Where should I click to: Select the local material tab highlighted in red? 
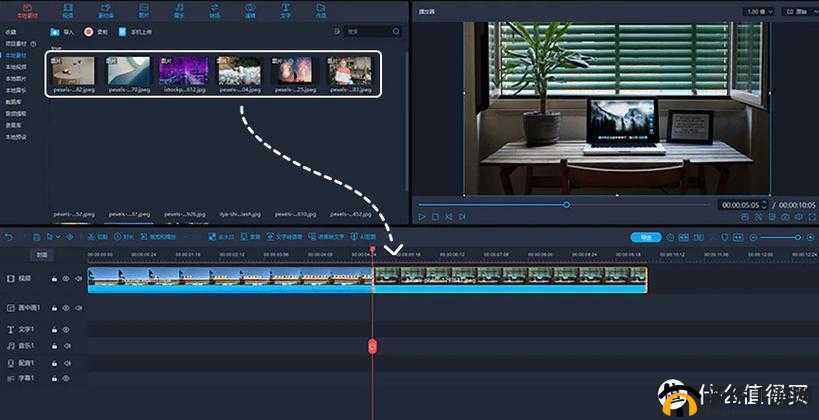click(x=20, y=11)
